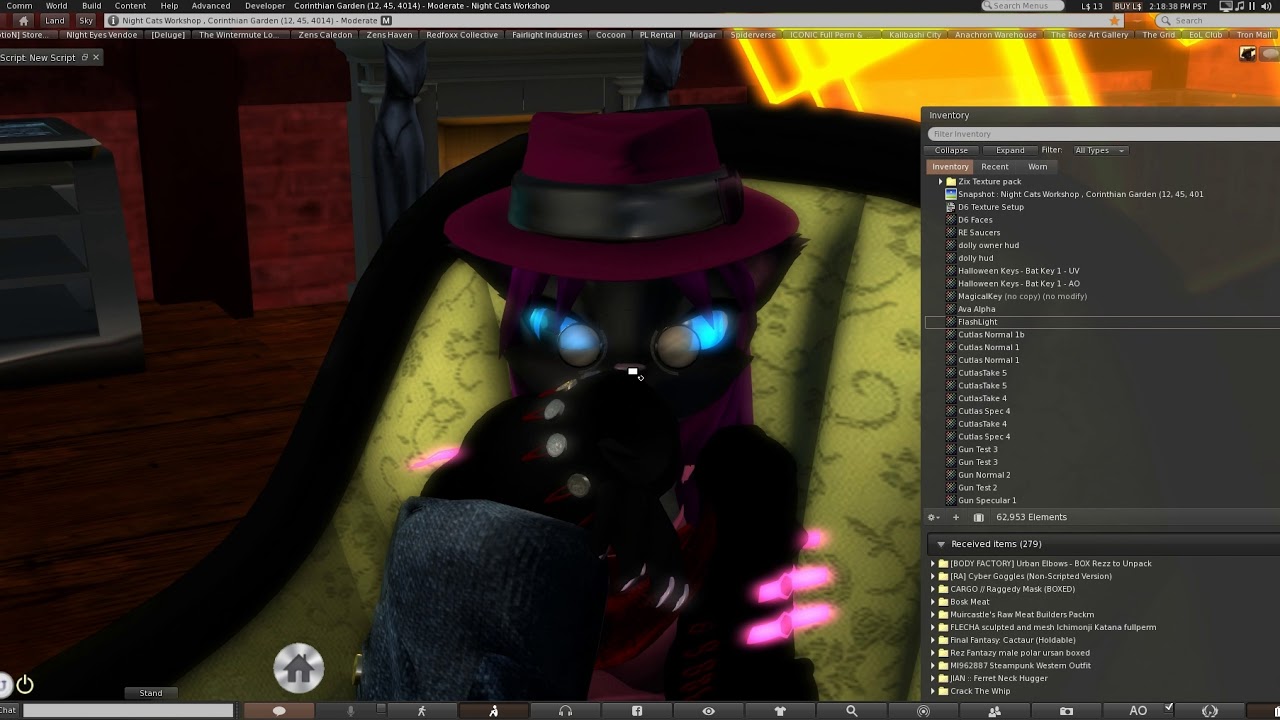
Task: Click the volume speaker icon in top bar
Action: (x=1265, y=6)
